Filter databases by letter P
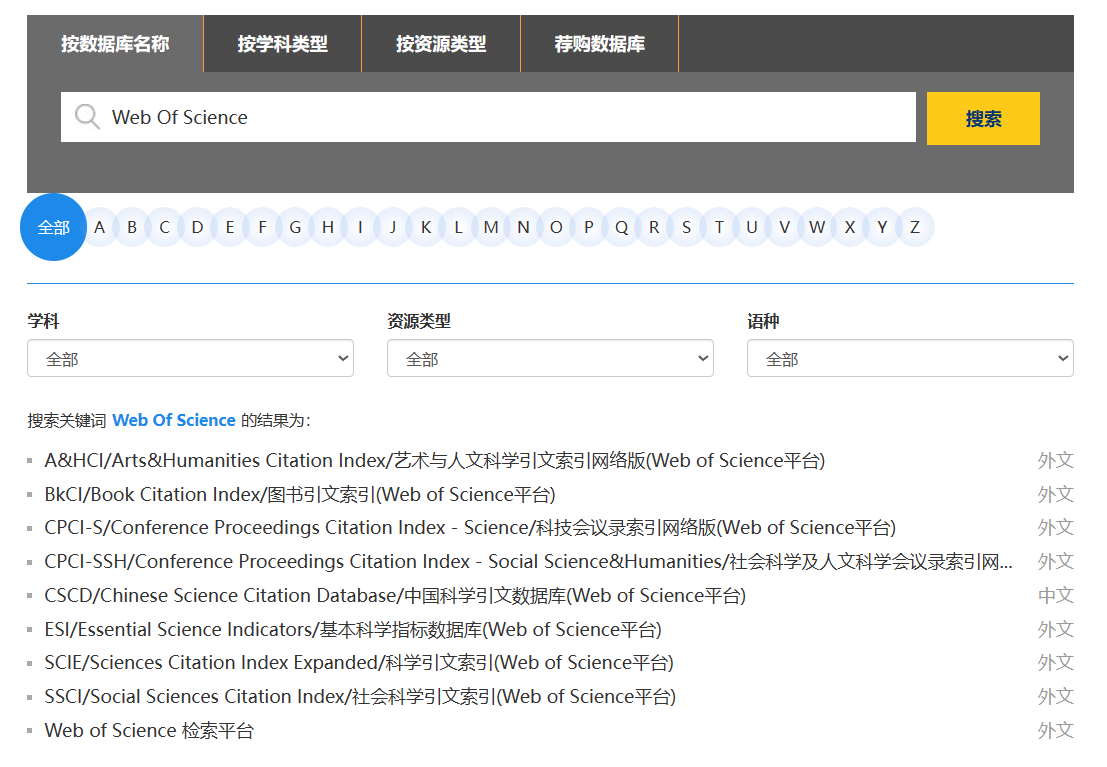1107x767 pixels. point(589,227)
